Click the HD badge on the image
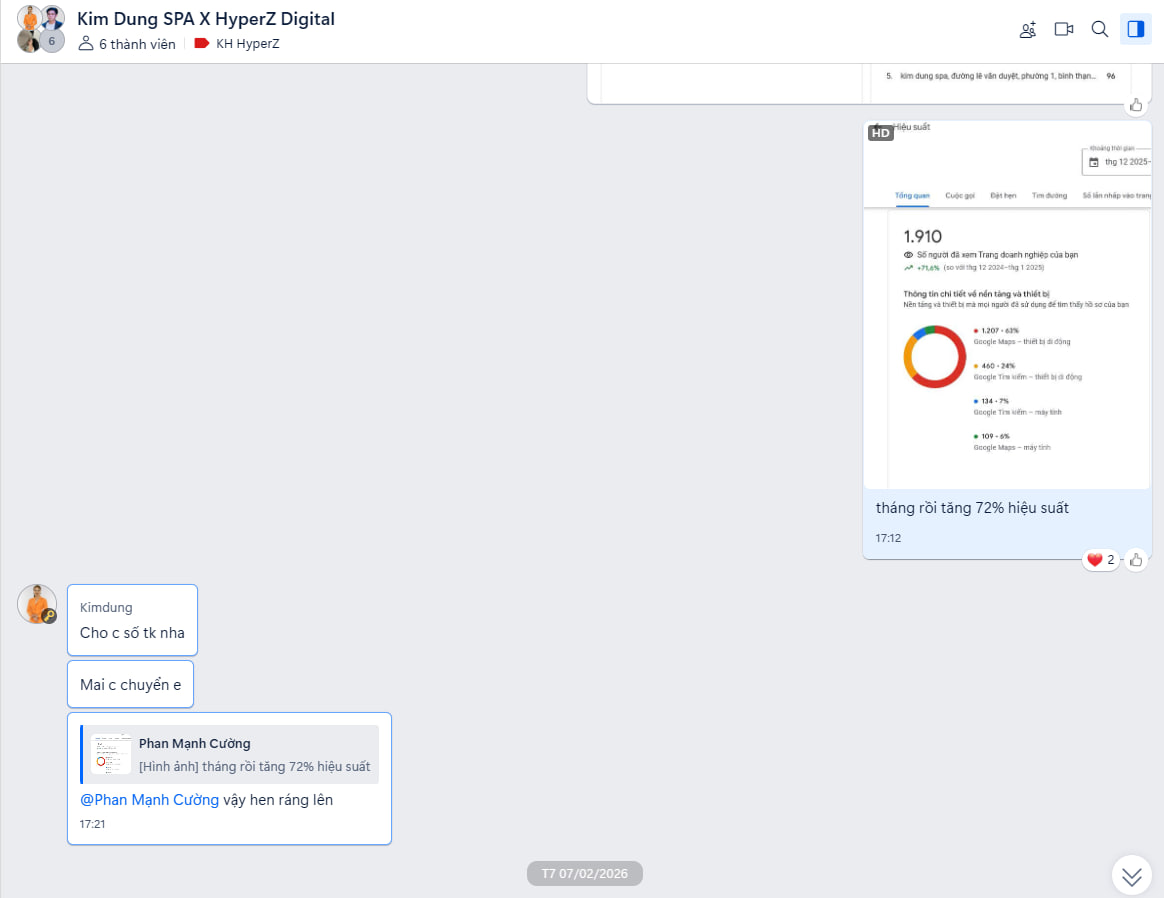 (x=880, y=133)
